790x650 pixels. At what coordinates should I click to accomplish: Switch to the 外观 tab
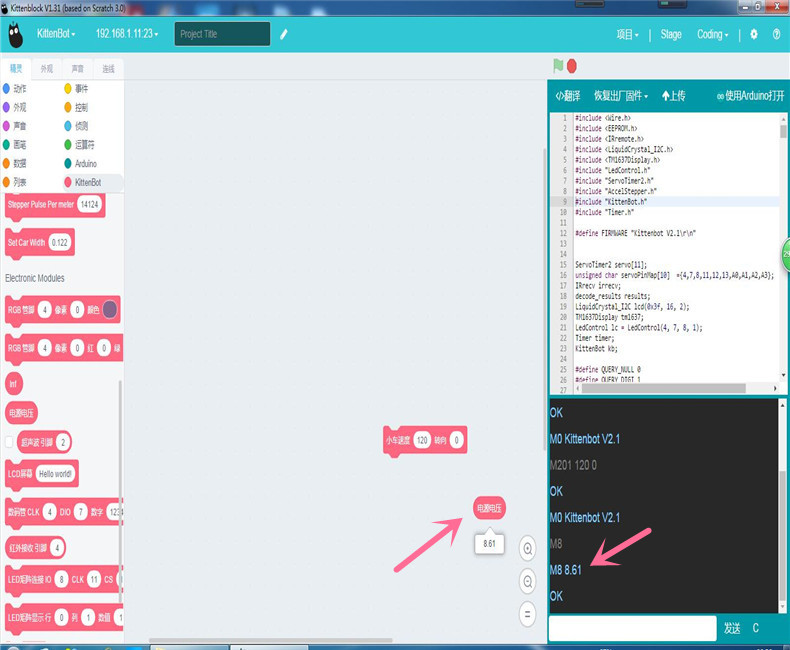pyautogui.click(x=47, y=69)
